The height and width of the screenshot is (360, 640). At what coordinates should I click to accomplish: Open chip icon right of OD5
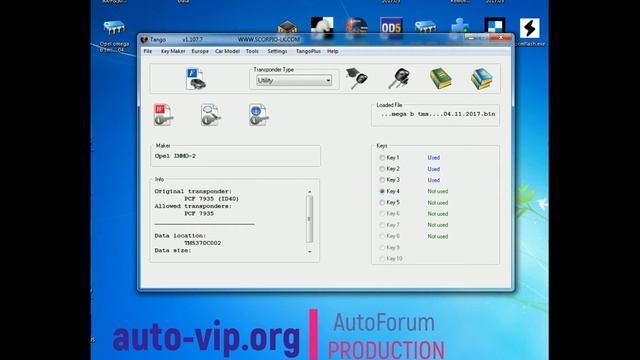pyautogui.click(x=425, y=27)
